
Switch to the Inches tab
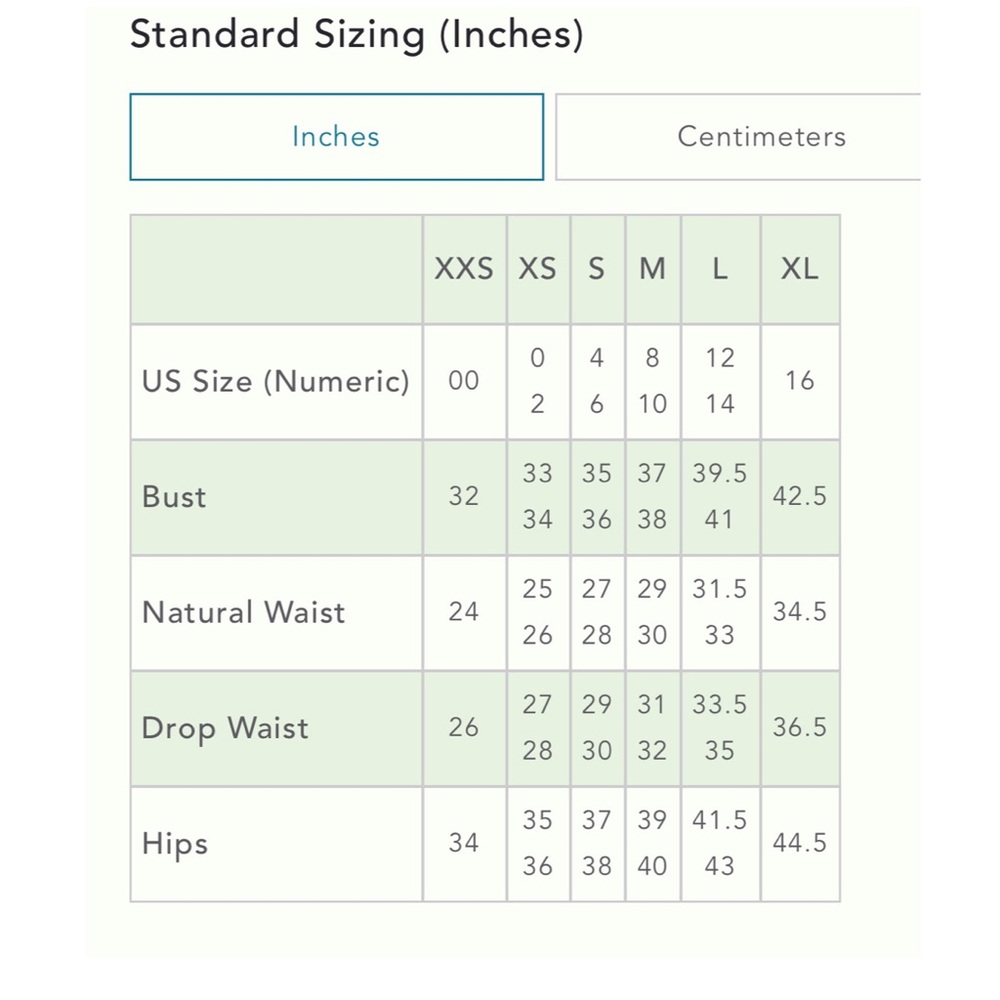(x=336, y=137)
